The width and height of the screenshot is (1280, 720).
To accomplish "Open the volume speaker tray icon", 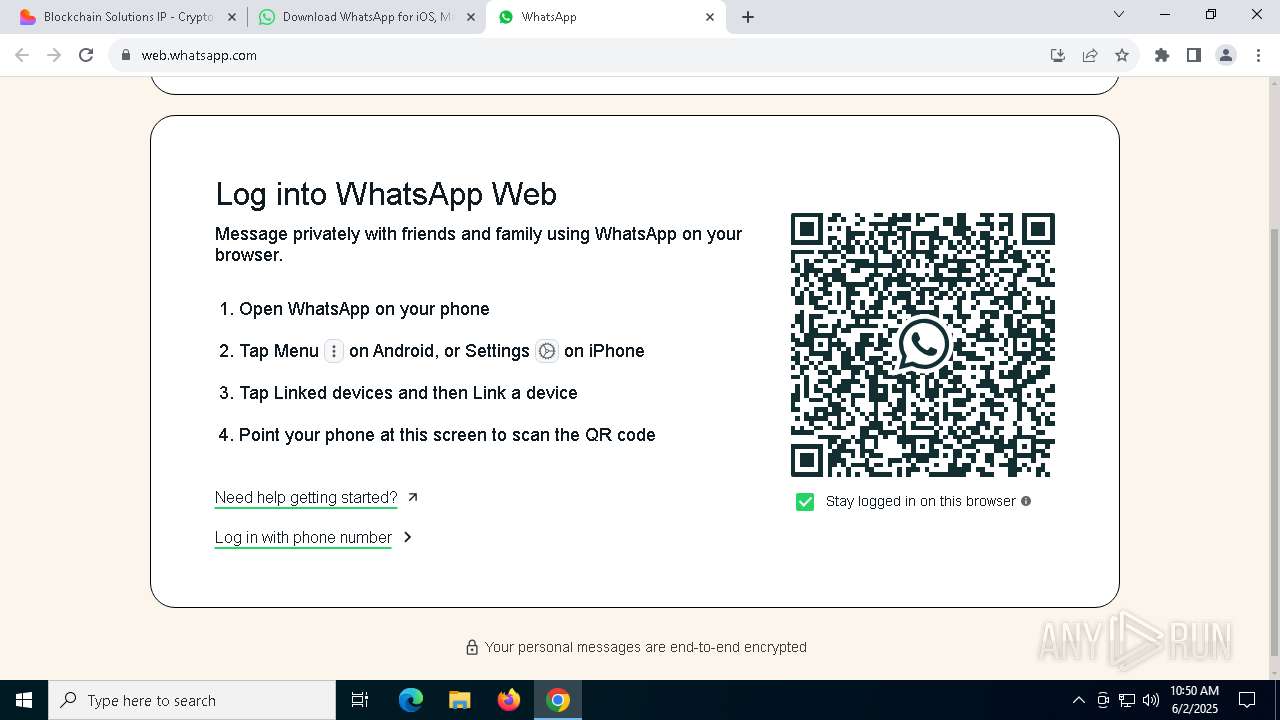I will coord(1151,700).
